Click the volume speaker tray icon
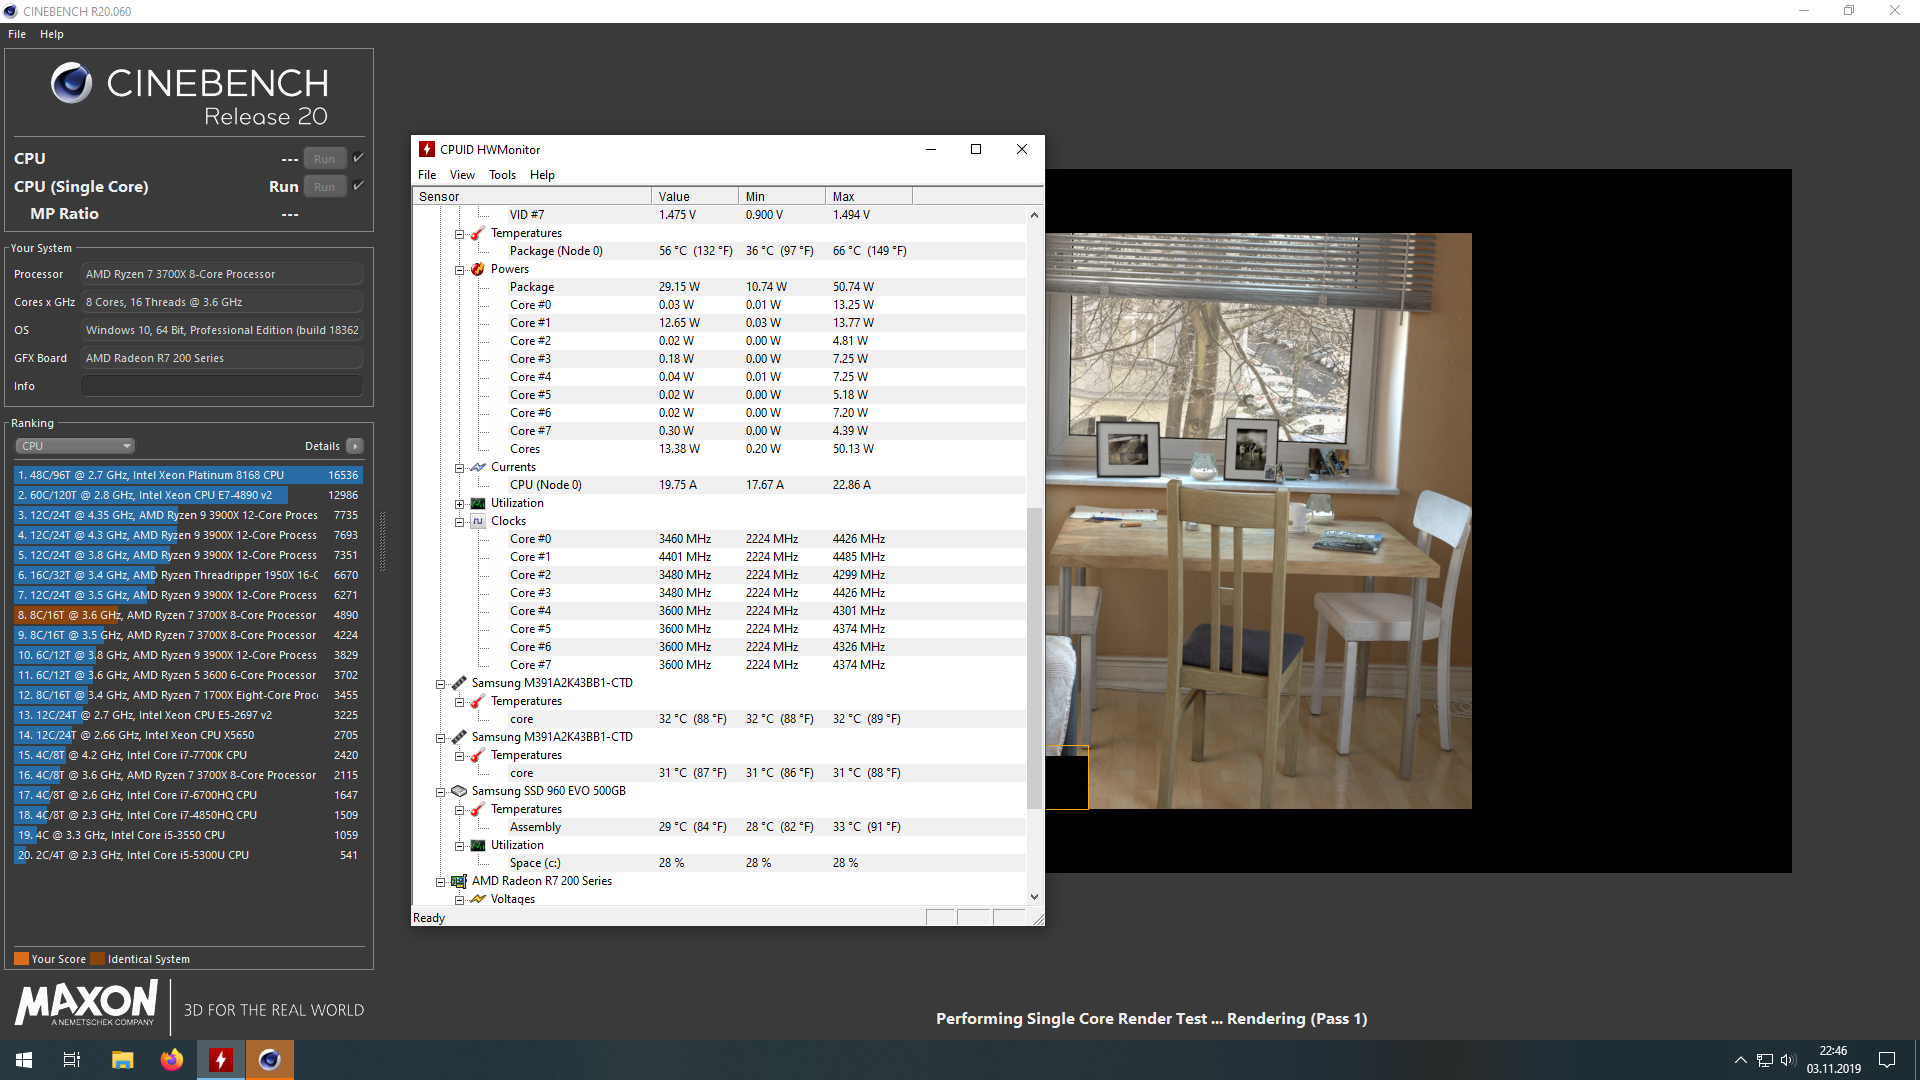The image size is (1920, 1080). tap(1788, 1060)
